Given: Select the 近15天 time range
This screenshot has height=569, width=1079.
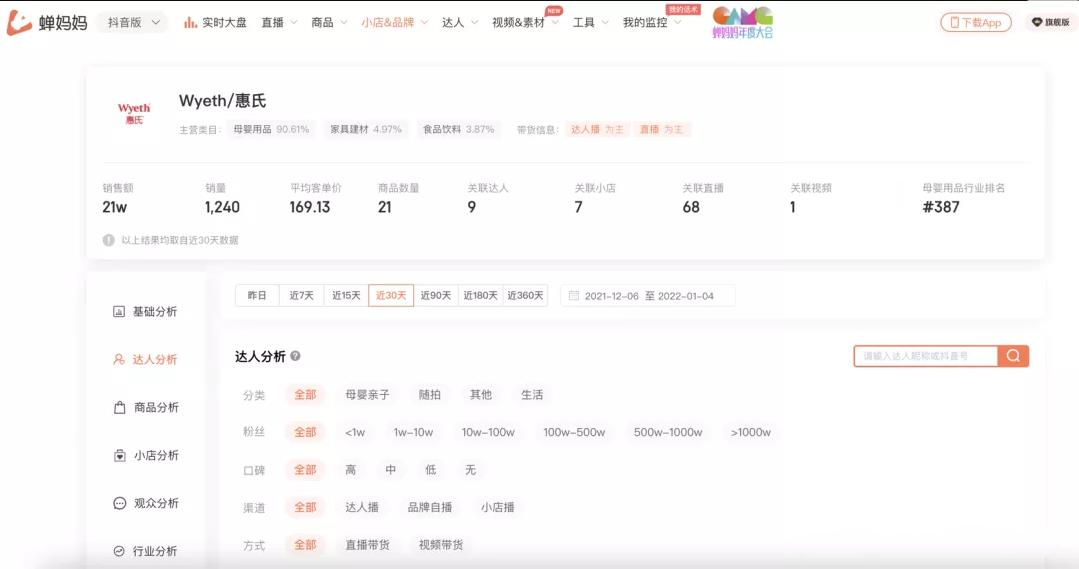Looking at the screenshot, I should coord(346,295).
